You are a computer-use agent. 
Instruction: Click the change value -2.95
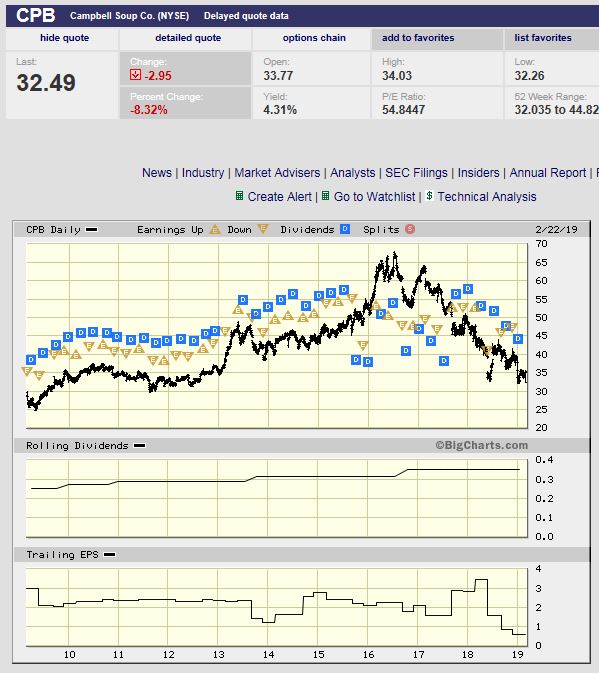158,76
